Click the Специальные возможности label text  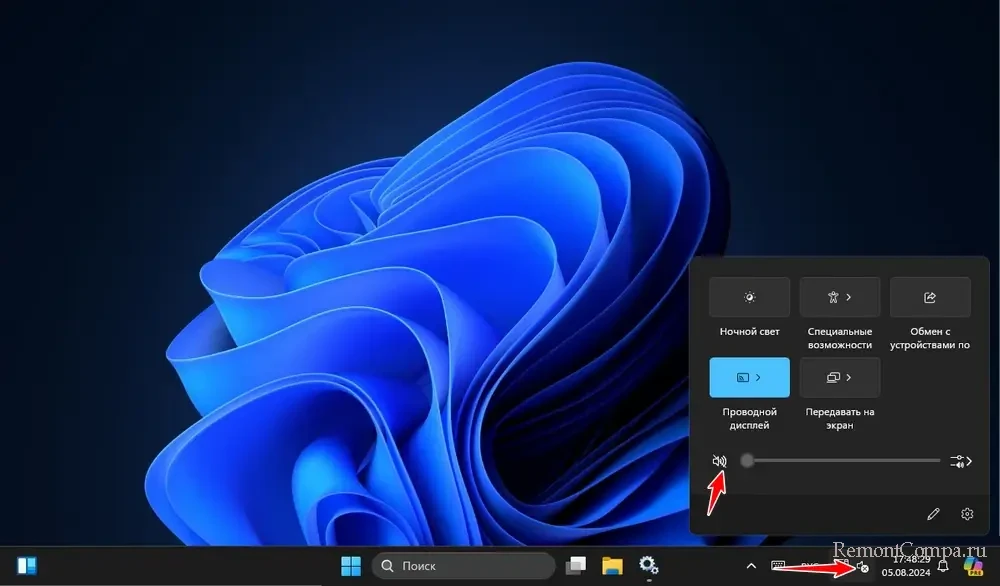(x=840, y=338)
